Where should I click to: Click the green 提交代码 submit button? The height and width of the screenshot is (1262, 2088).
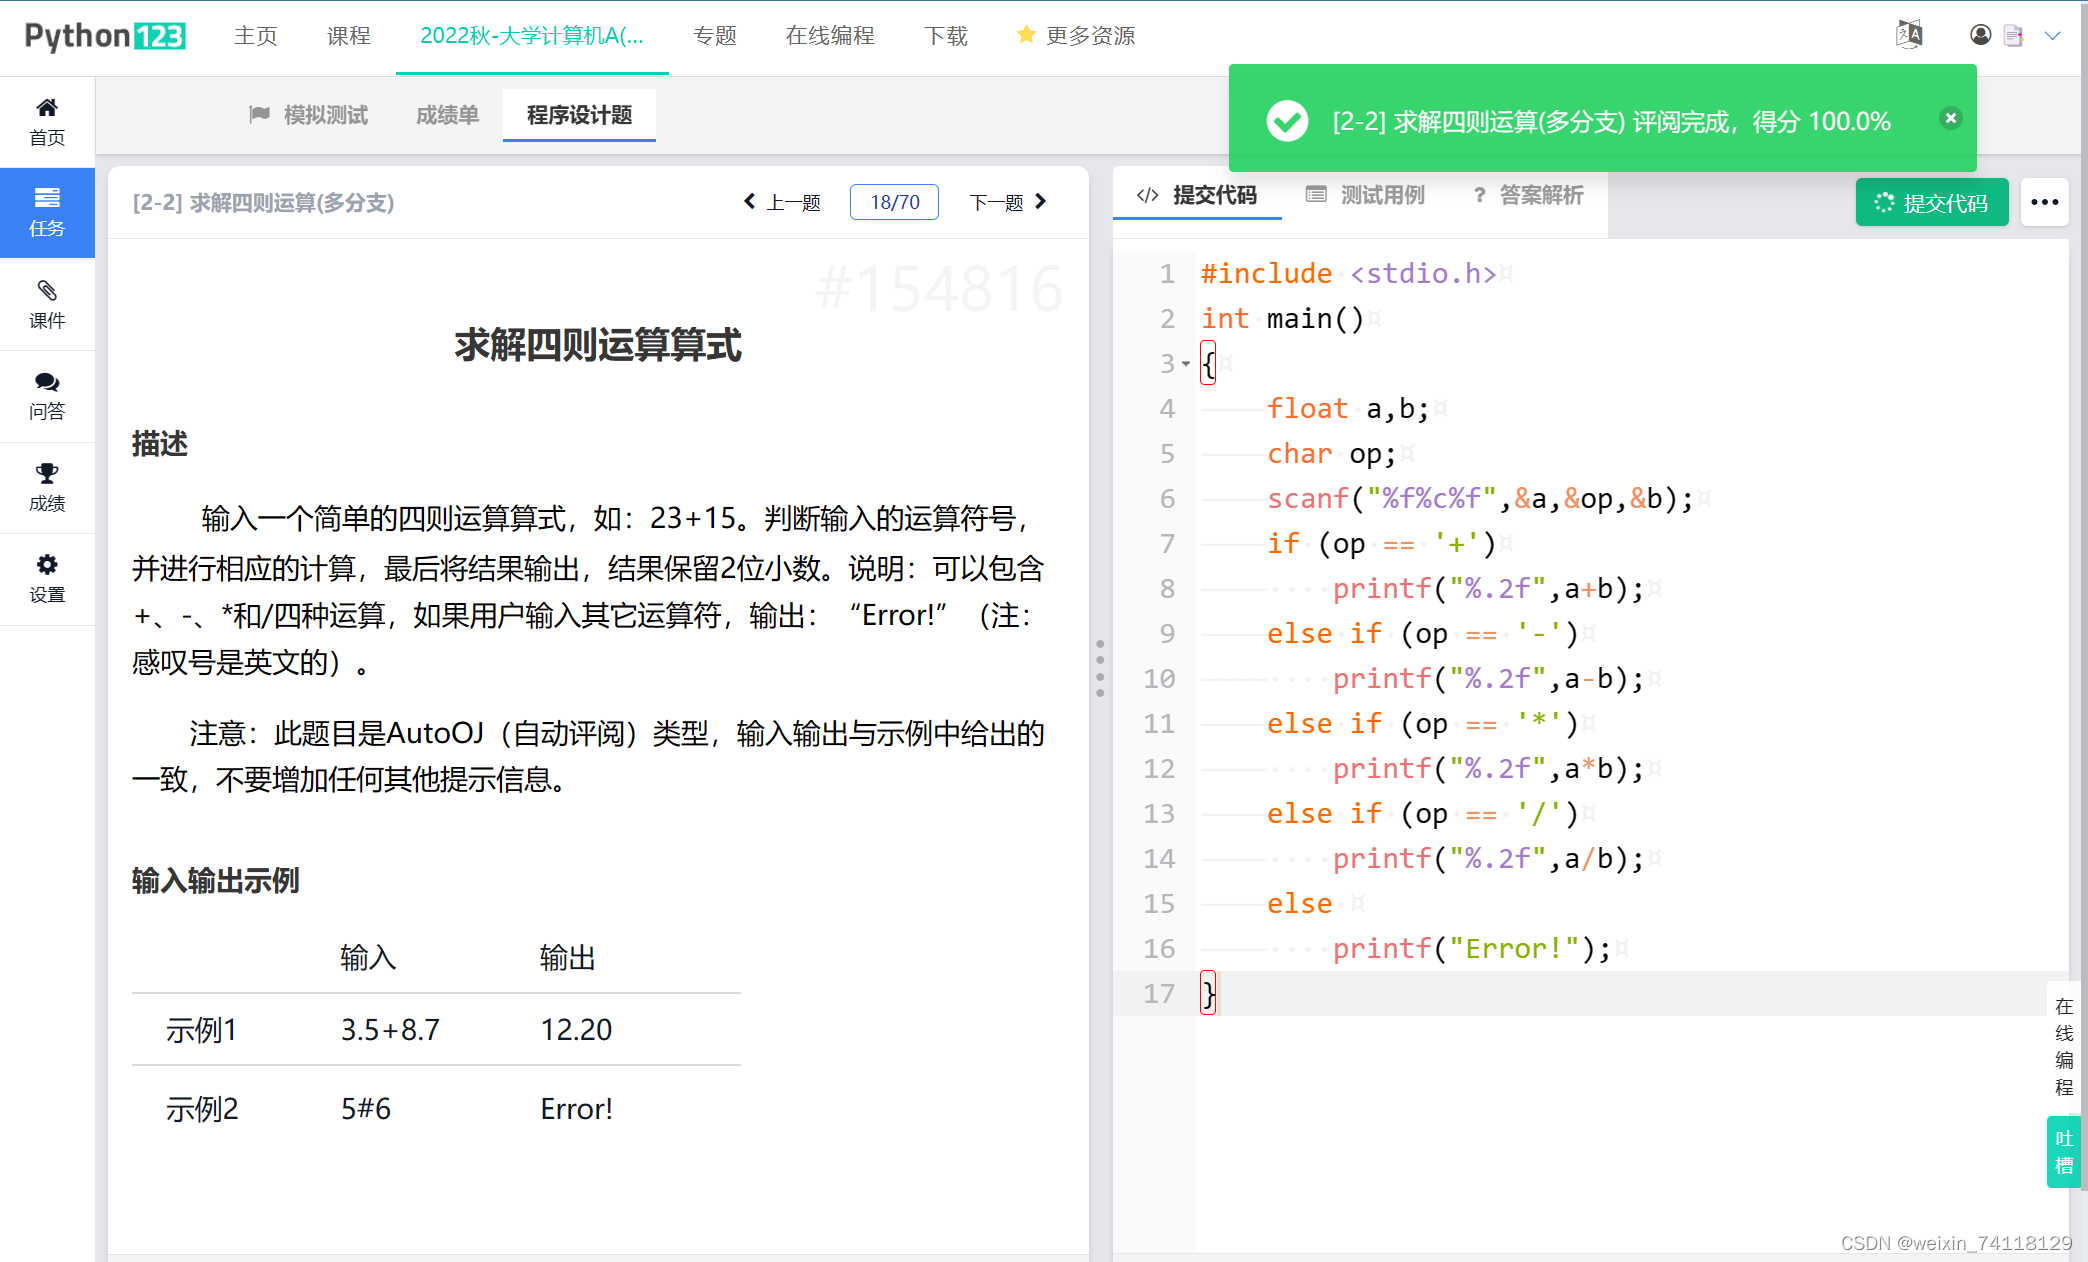tap(1931, 202)
